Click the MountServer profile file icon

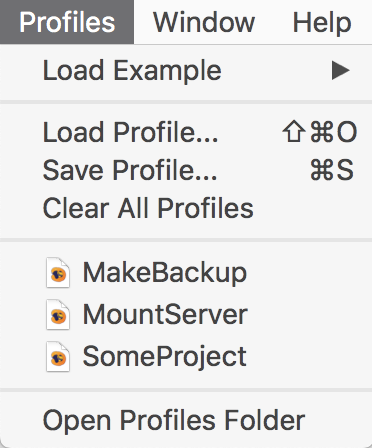tap(58, 315)
